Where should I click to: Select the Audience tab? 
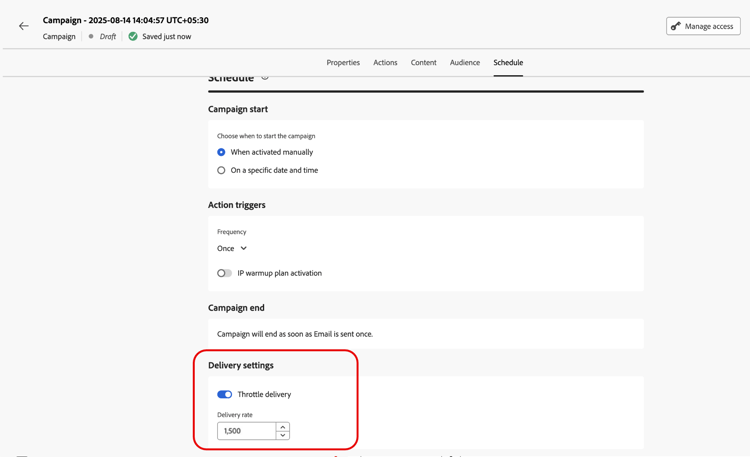(x=465, y=62)
